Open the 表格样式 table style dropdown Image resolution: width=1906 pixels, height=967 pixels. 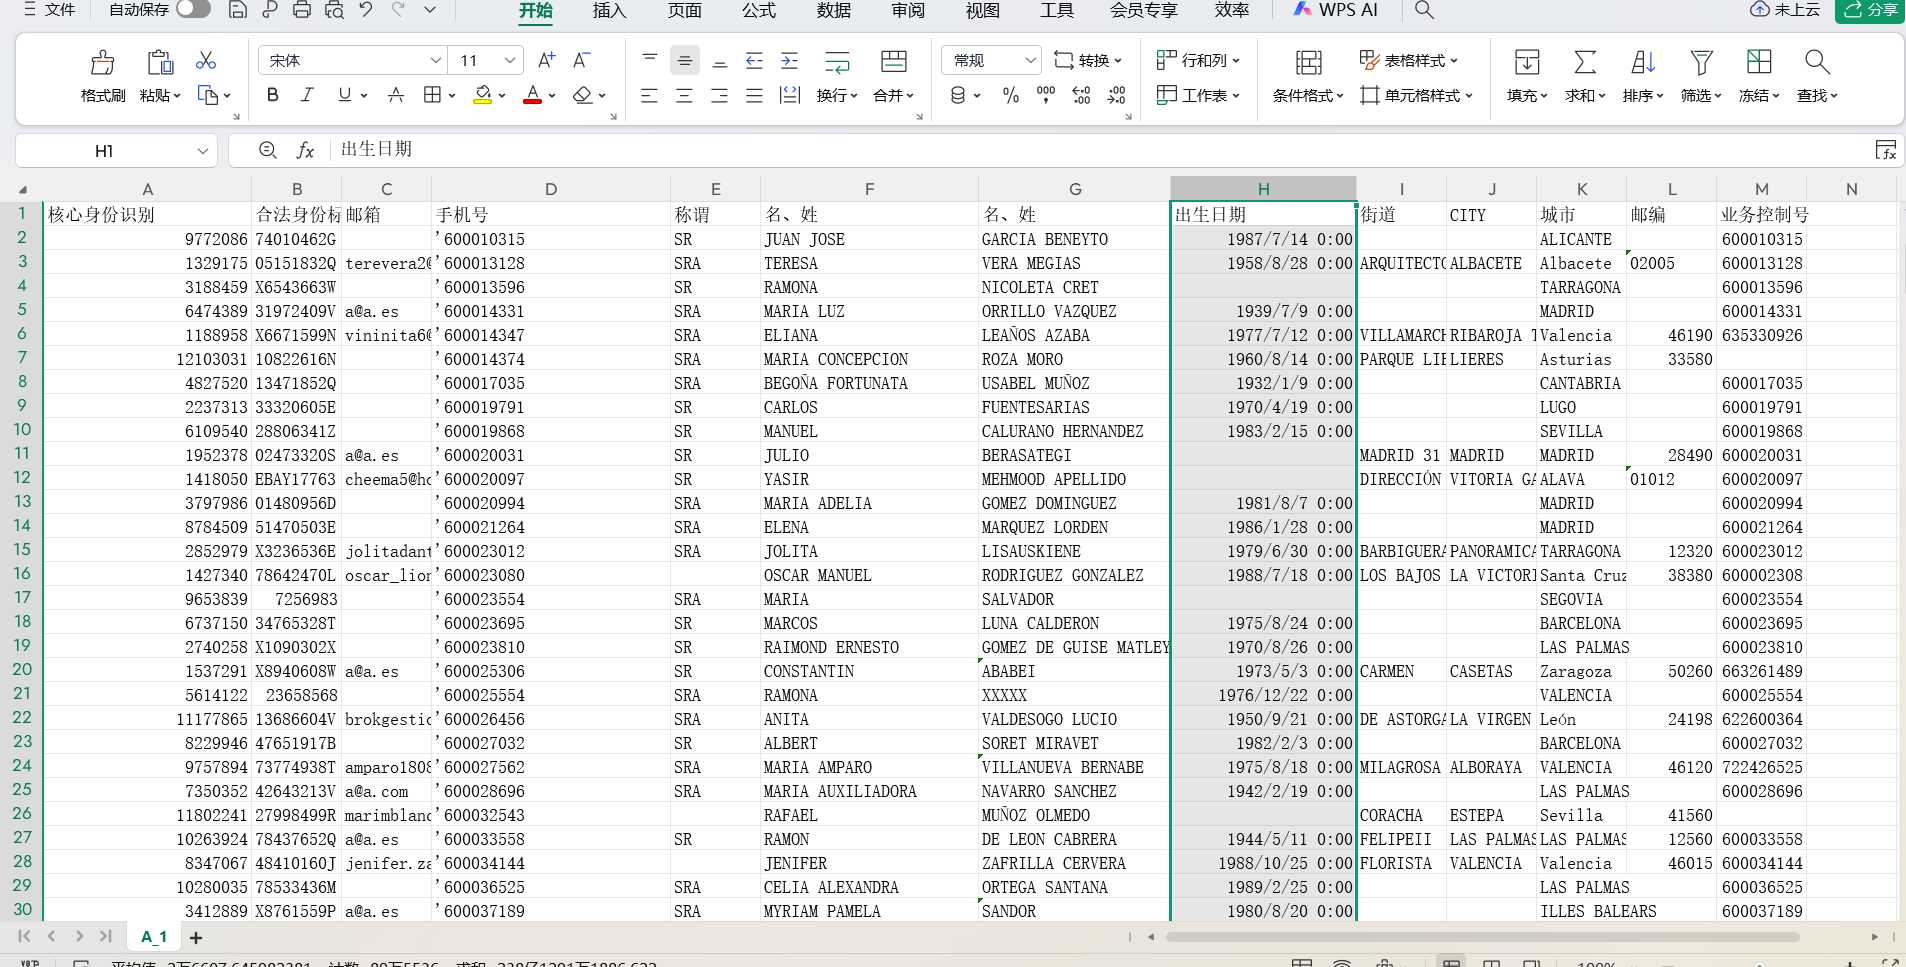pyautogui.click(x=1409, y=60)
